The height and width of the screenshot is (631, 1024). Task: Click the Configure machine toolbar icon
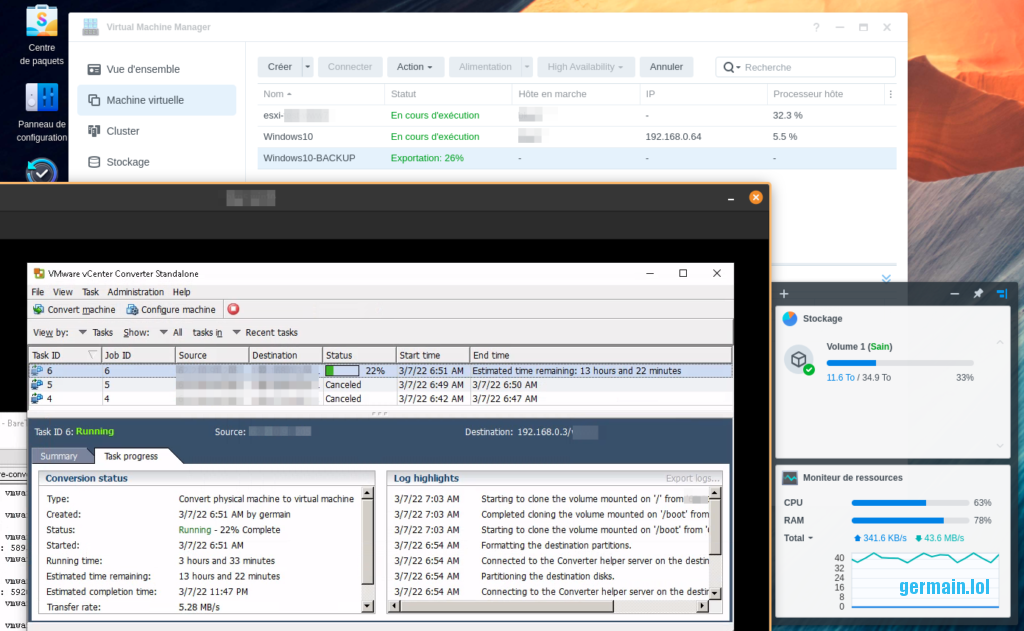click(x=133, y=309)
